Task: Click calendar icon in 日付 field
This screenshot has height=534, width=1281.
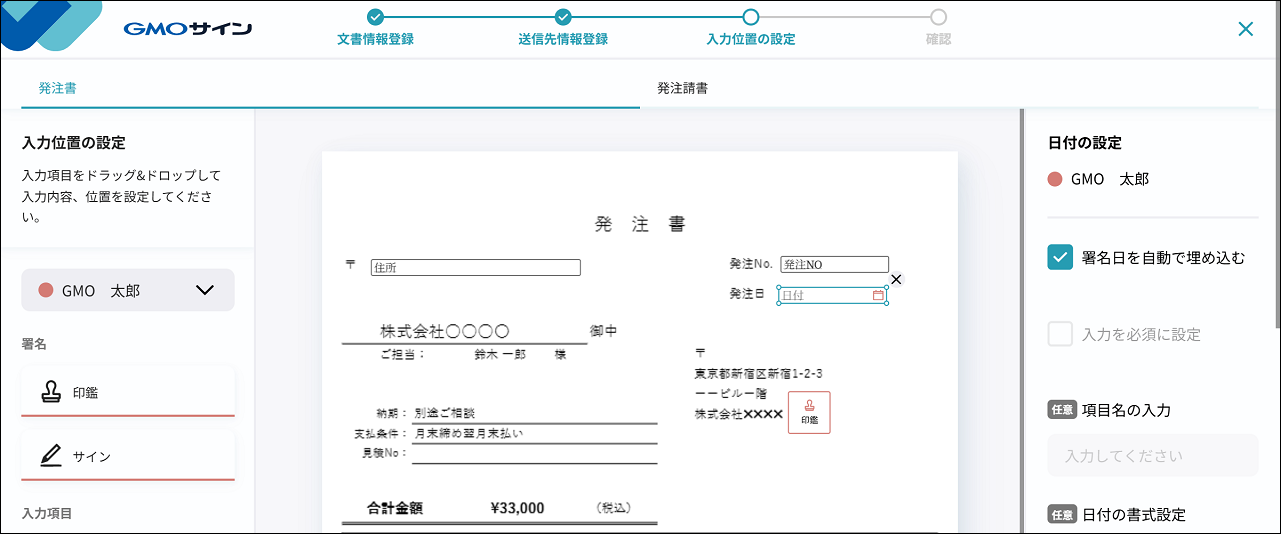Action: (878, 296)
